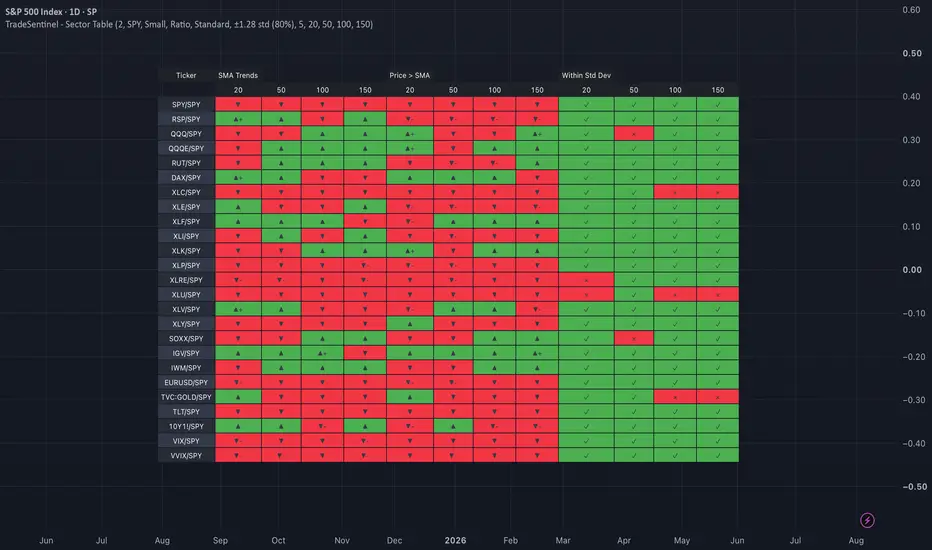The image size is (932, 550).
Task: Click the SOXX/SPY red X under Std Dev 50
Action: 634,338
